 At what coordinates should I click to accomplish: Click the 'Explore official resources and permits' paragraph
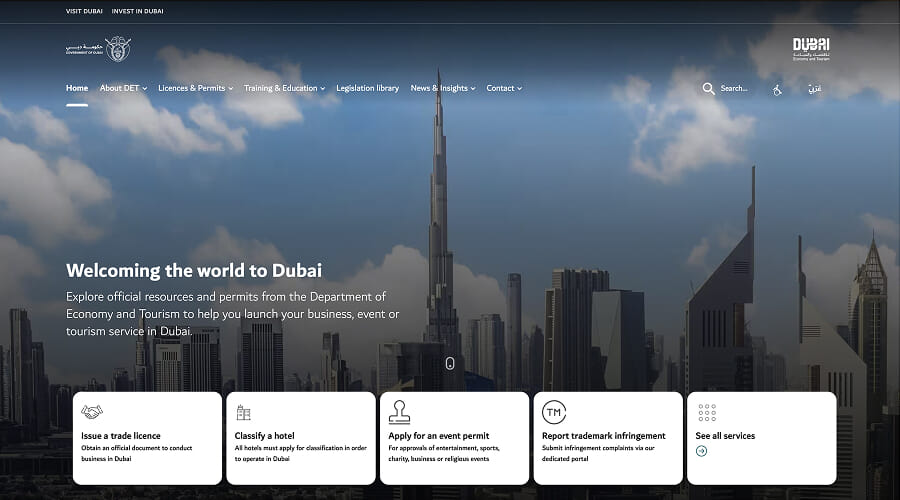232,314
